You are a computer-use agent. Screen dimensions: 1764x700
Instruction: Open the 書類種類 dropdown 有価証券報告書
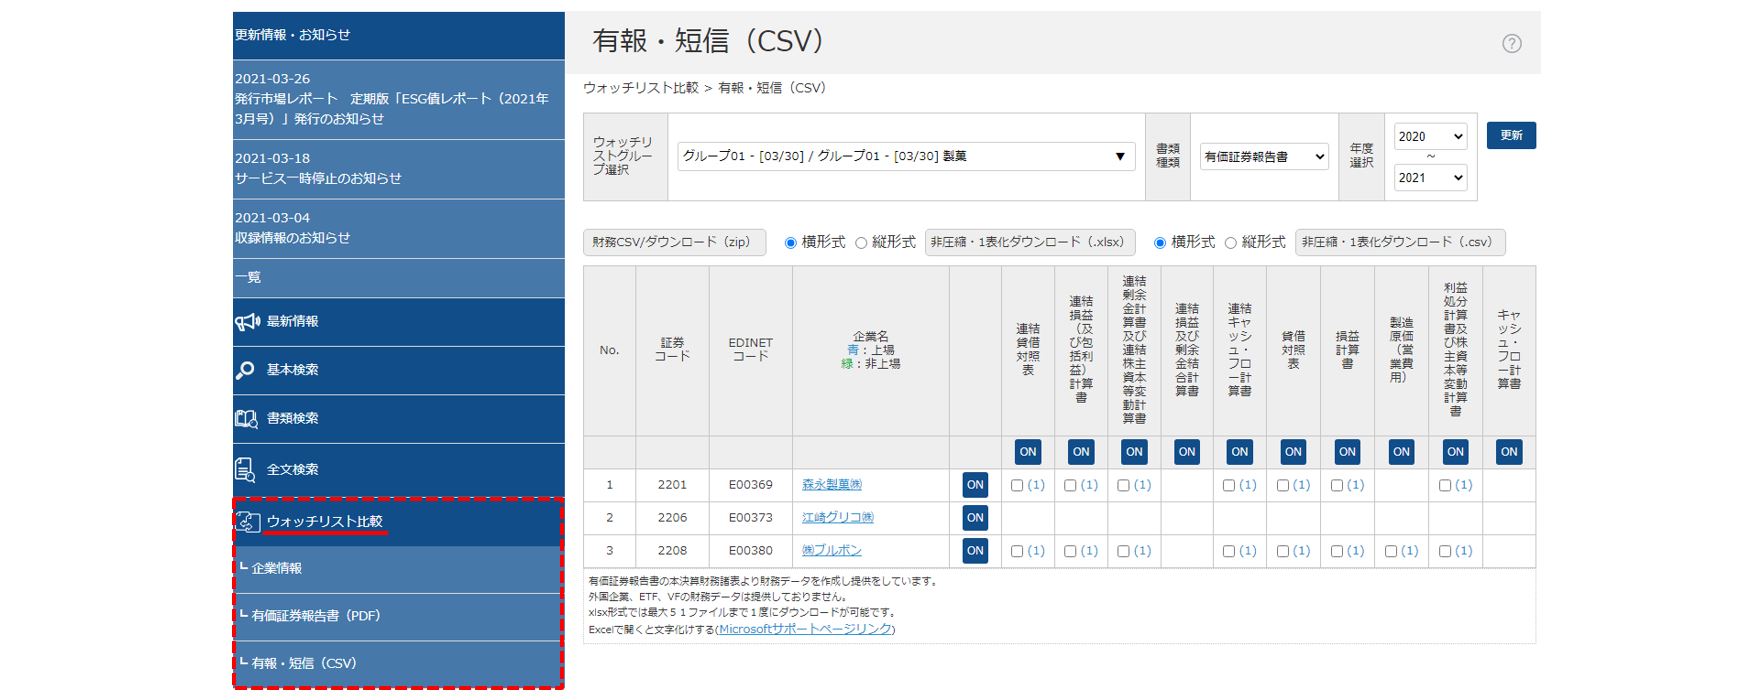click(1264, 157)
